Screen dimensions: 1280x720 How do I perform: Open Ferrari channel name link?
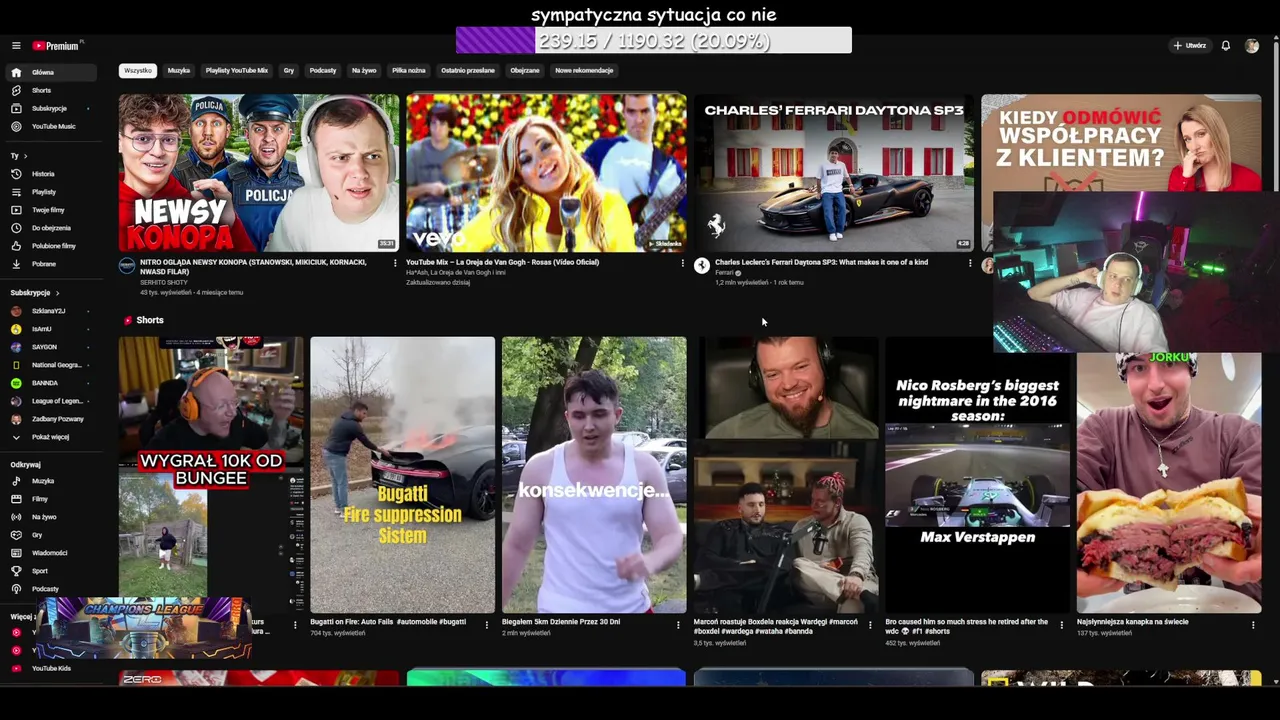(x=725, y=273)
